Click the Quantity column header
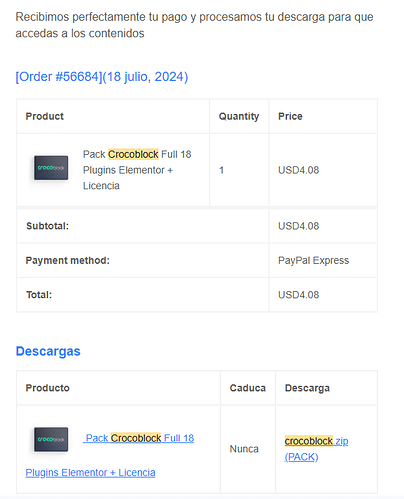This screenshot has width=404, height=499. coord(239,116)
